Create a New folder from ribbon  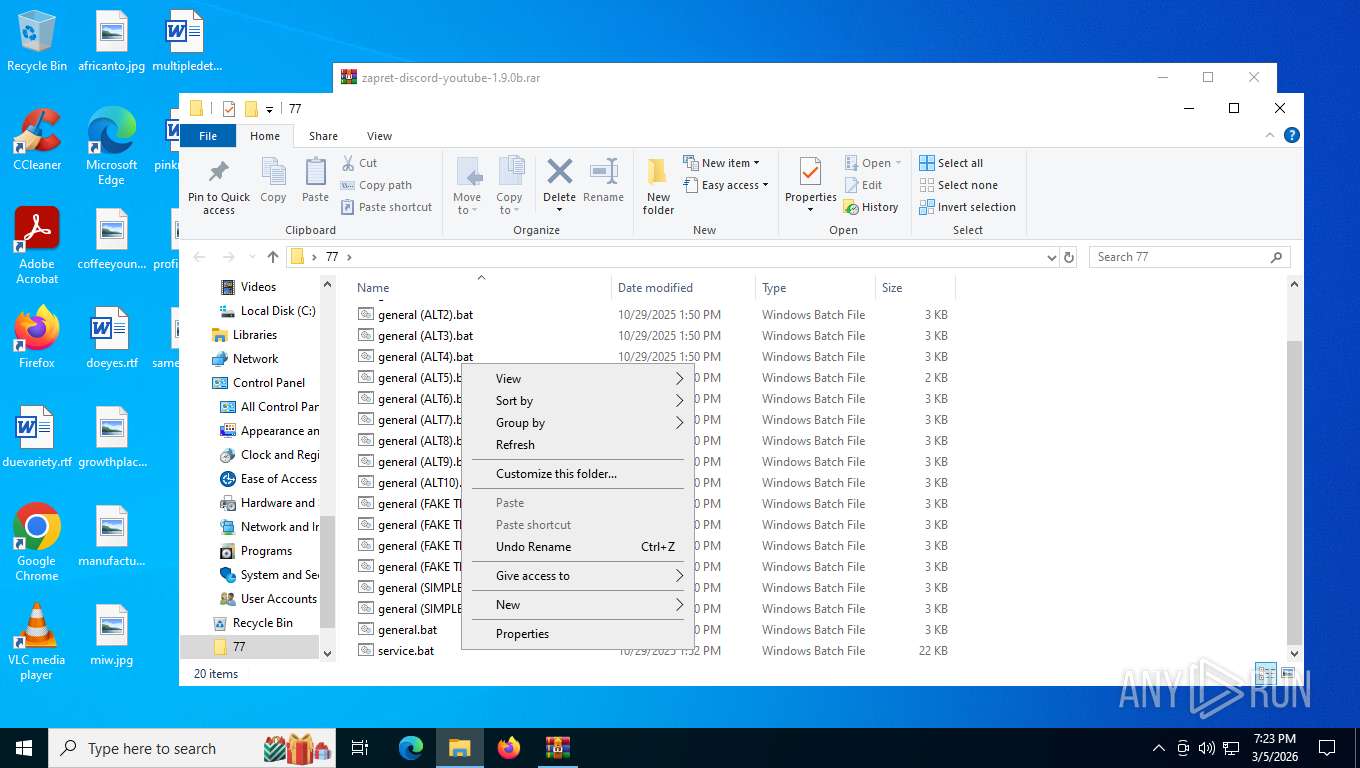pyautogui.click(x=658, y=186)
